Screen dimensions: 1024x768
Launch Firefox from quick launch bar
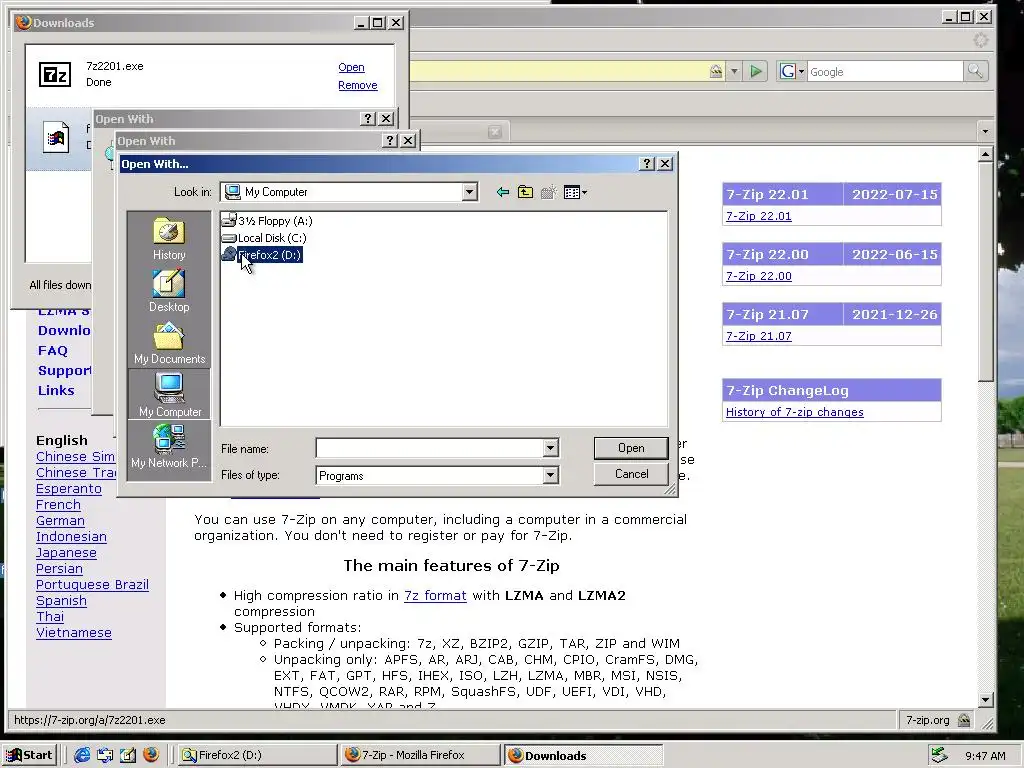point(151,755)
